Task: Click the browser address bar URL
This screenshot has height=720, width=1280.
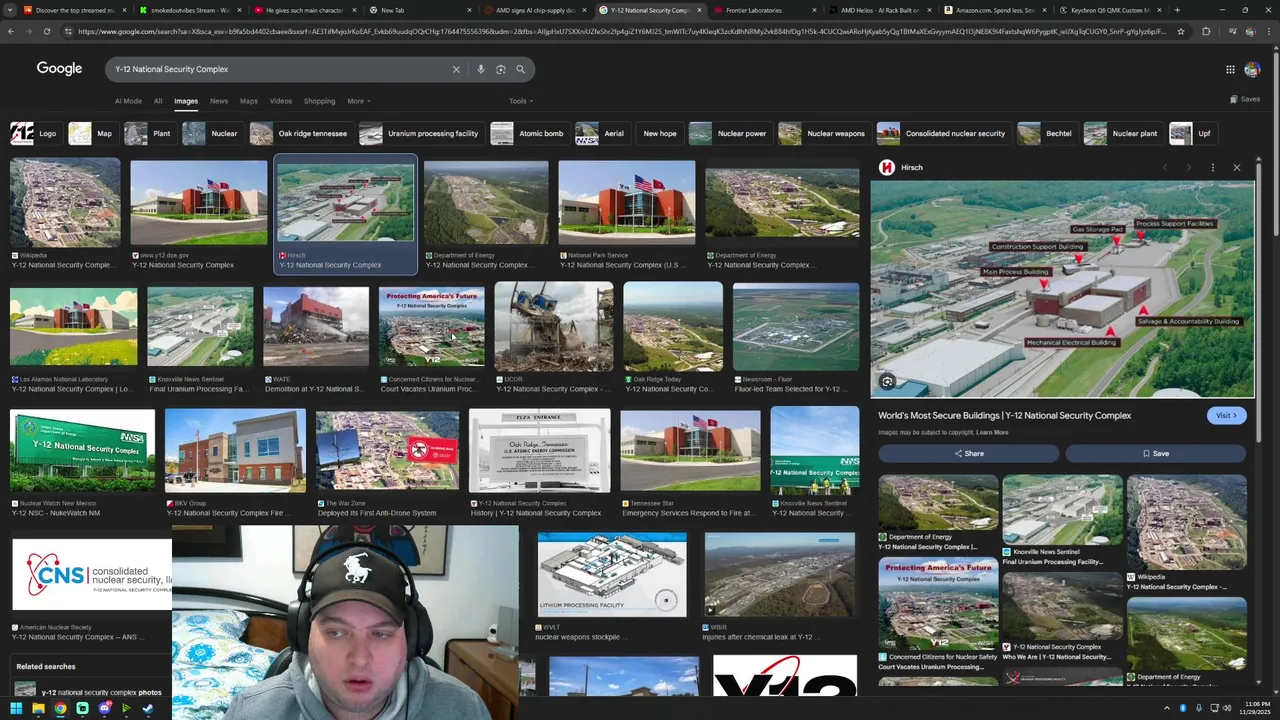Action: click(x=620, y=31)
